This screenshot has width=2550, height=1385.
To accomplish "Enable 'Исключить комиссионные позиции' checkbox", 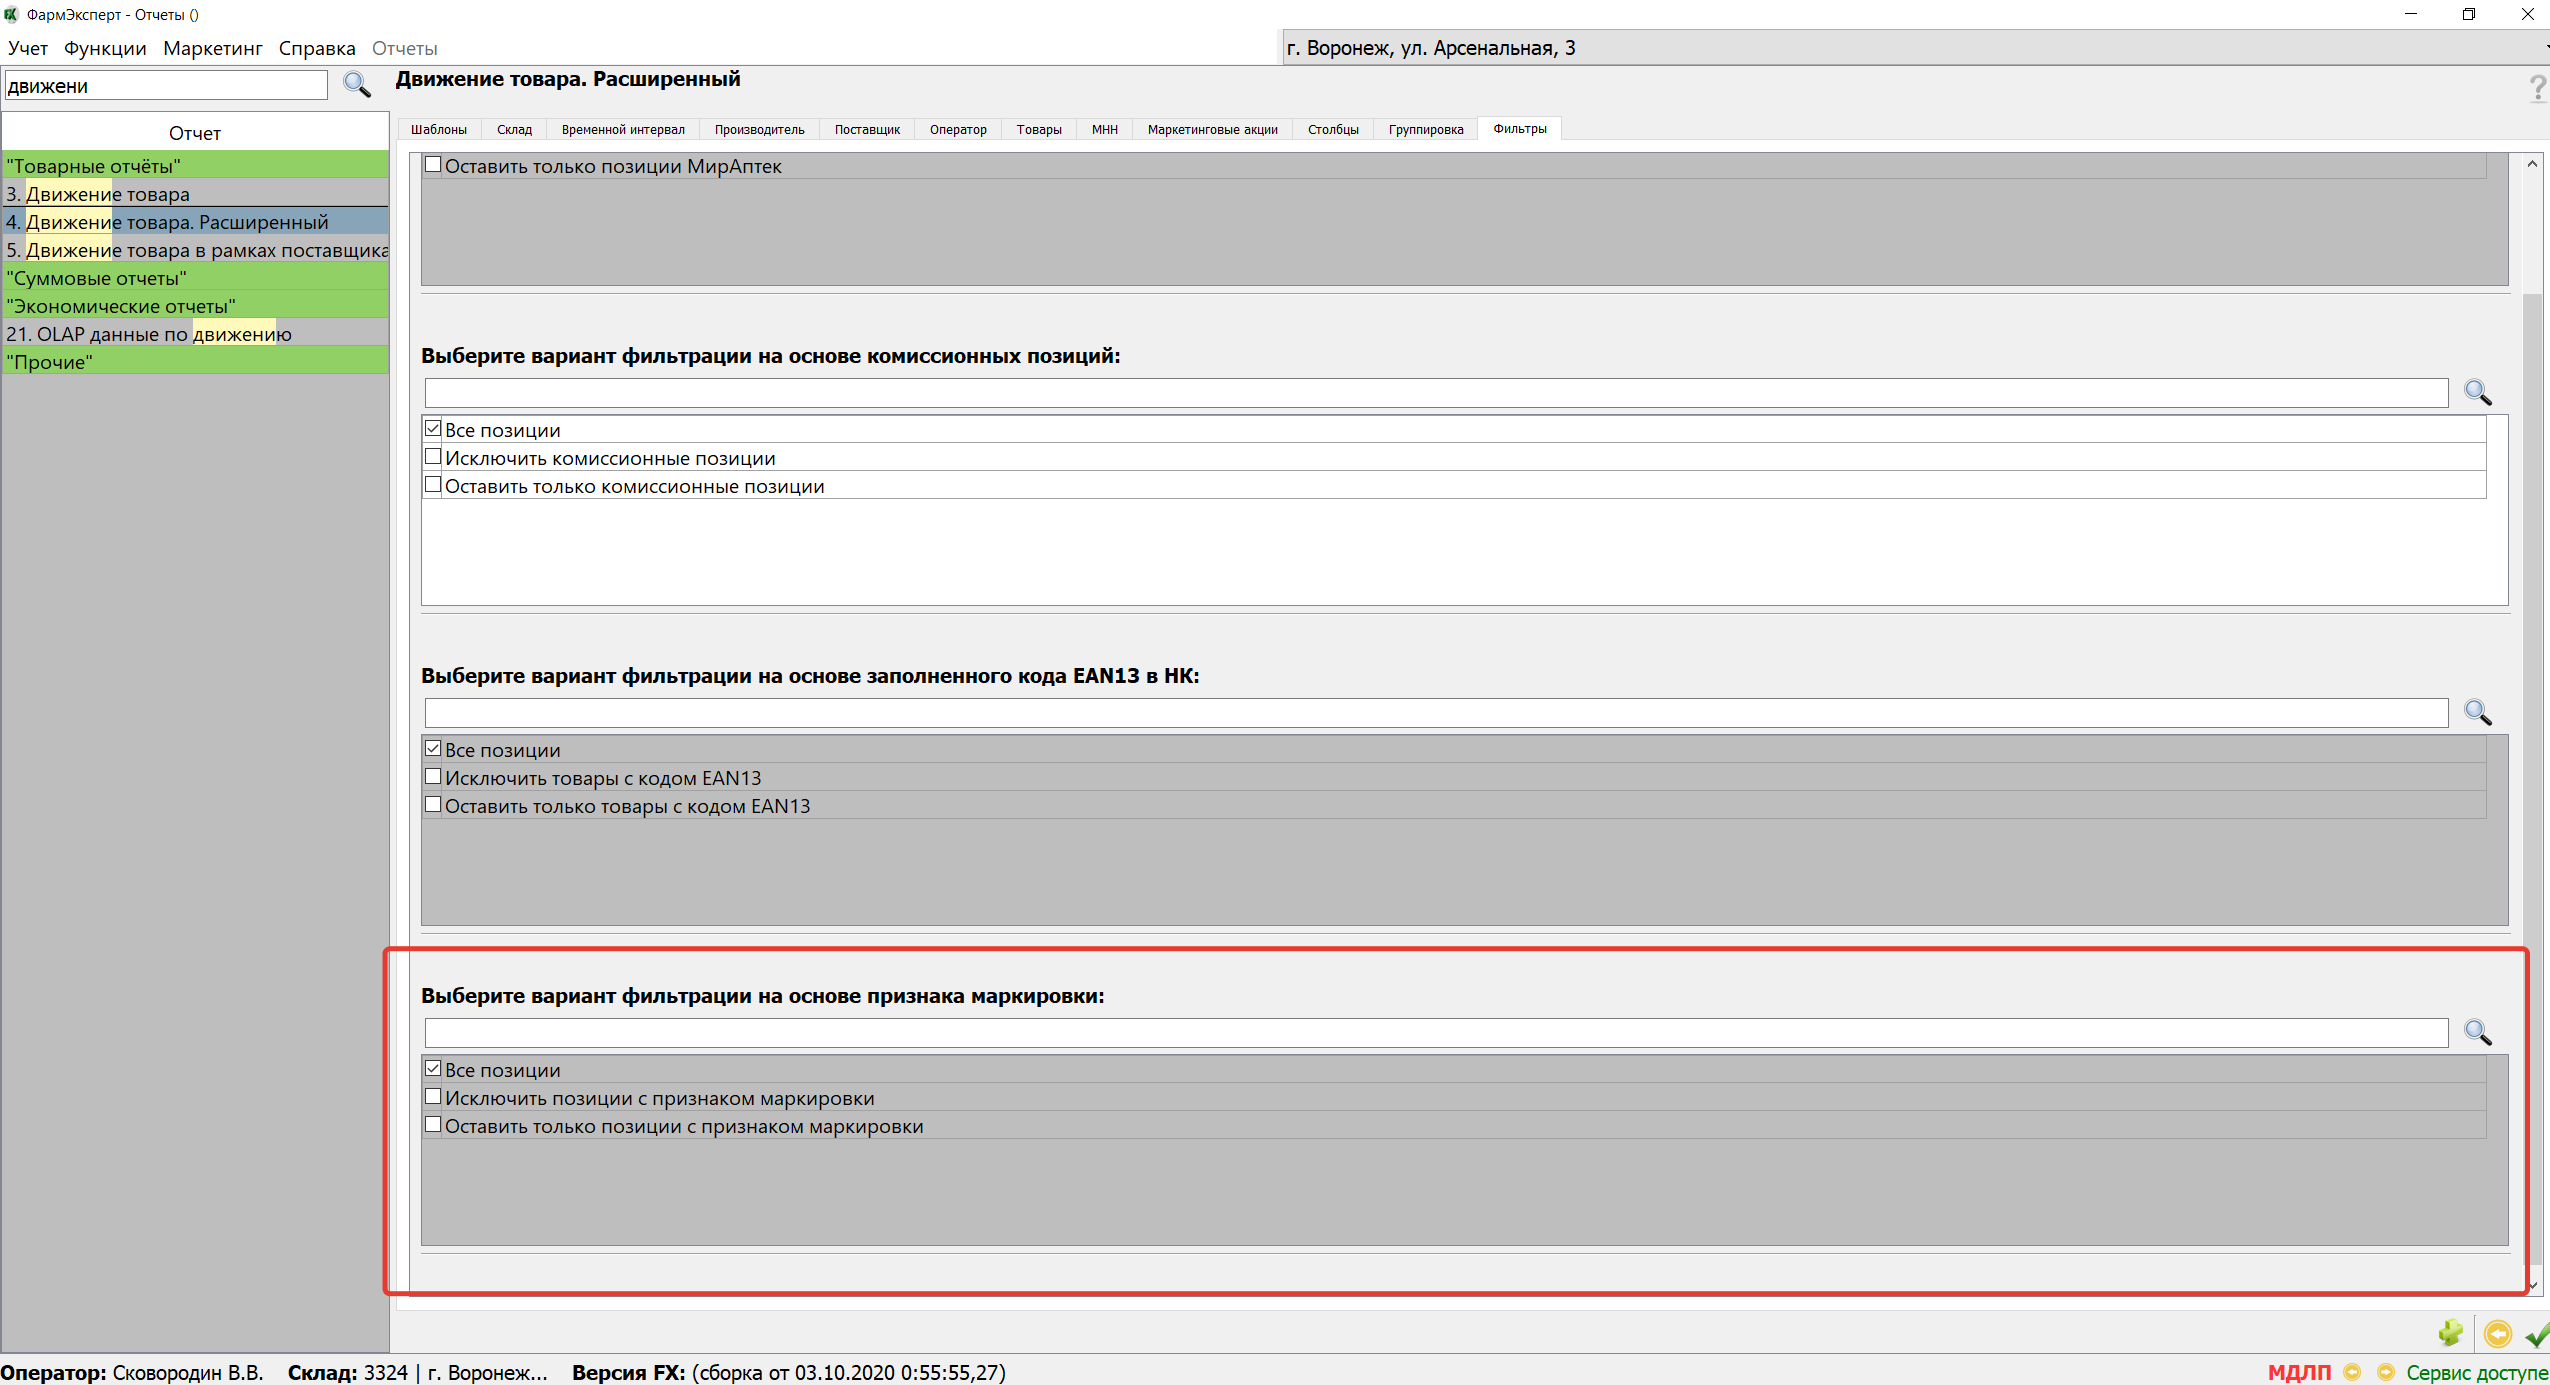I will tap(433, 457).
